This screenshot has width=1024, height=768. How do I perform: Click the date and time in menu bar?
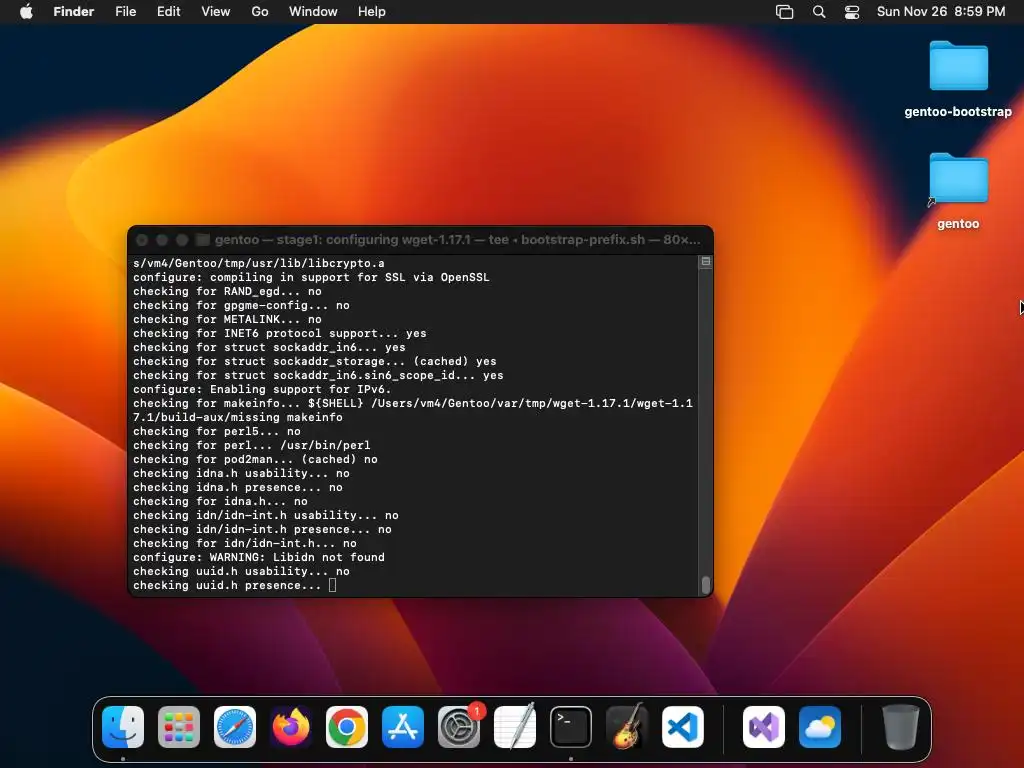click(x=941, y=12)
